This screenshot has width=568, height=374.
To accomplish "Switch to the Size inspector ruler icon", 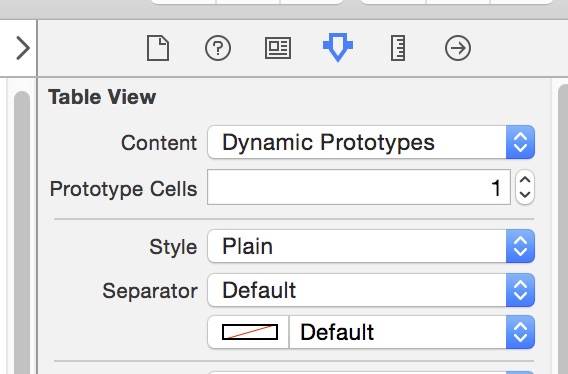I will [398, 48].
